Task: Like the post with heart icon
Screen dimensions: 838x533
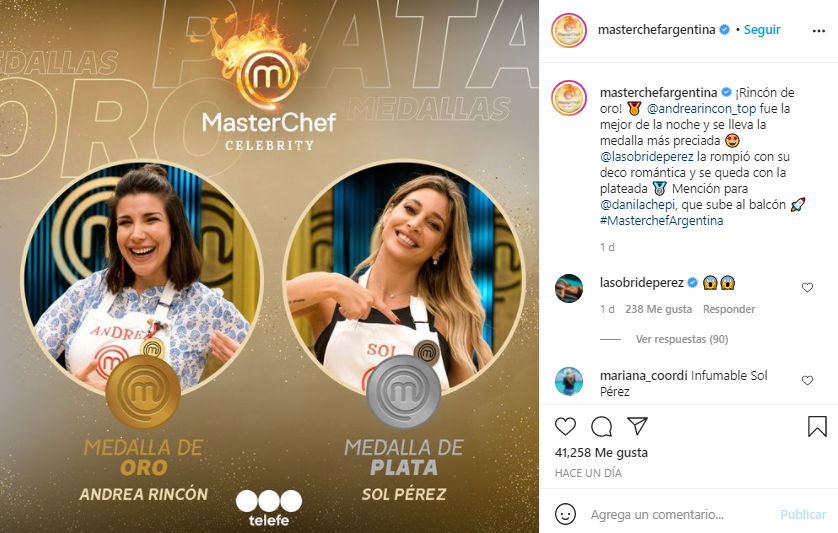Action: [x=565, y=427]
